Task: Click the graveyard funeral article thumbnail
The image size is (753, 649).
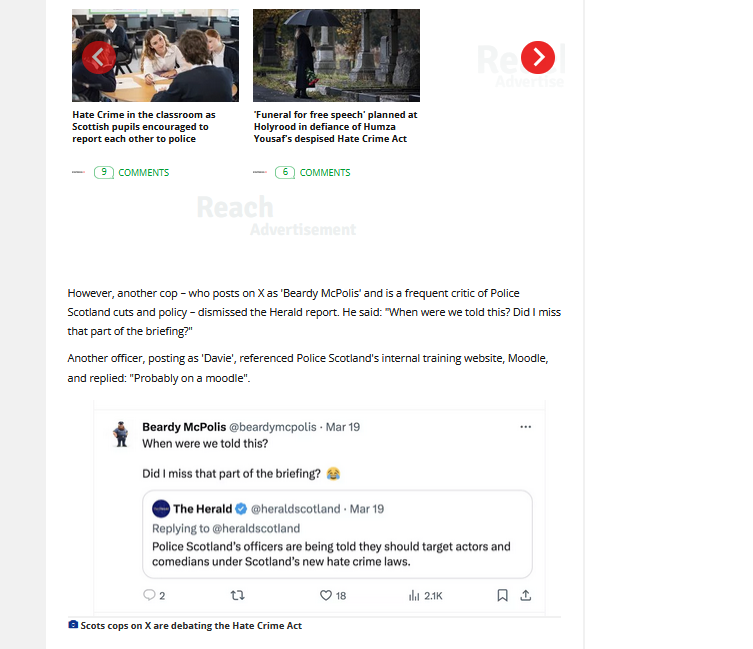Action: (336, 55)
